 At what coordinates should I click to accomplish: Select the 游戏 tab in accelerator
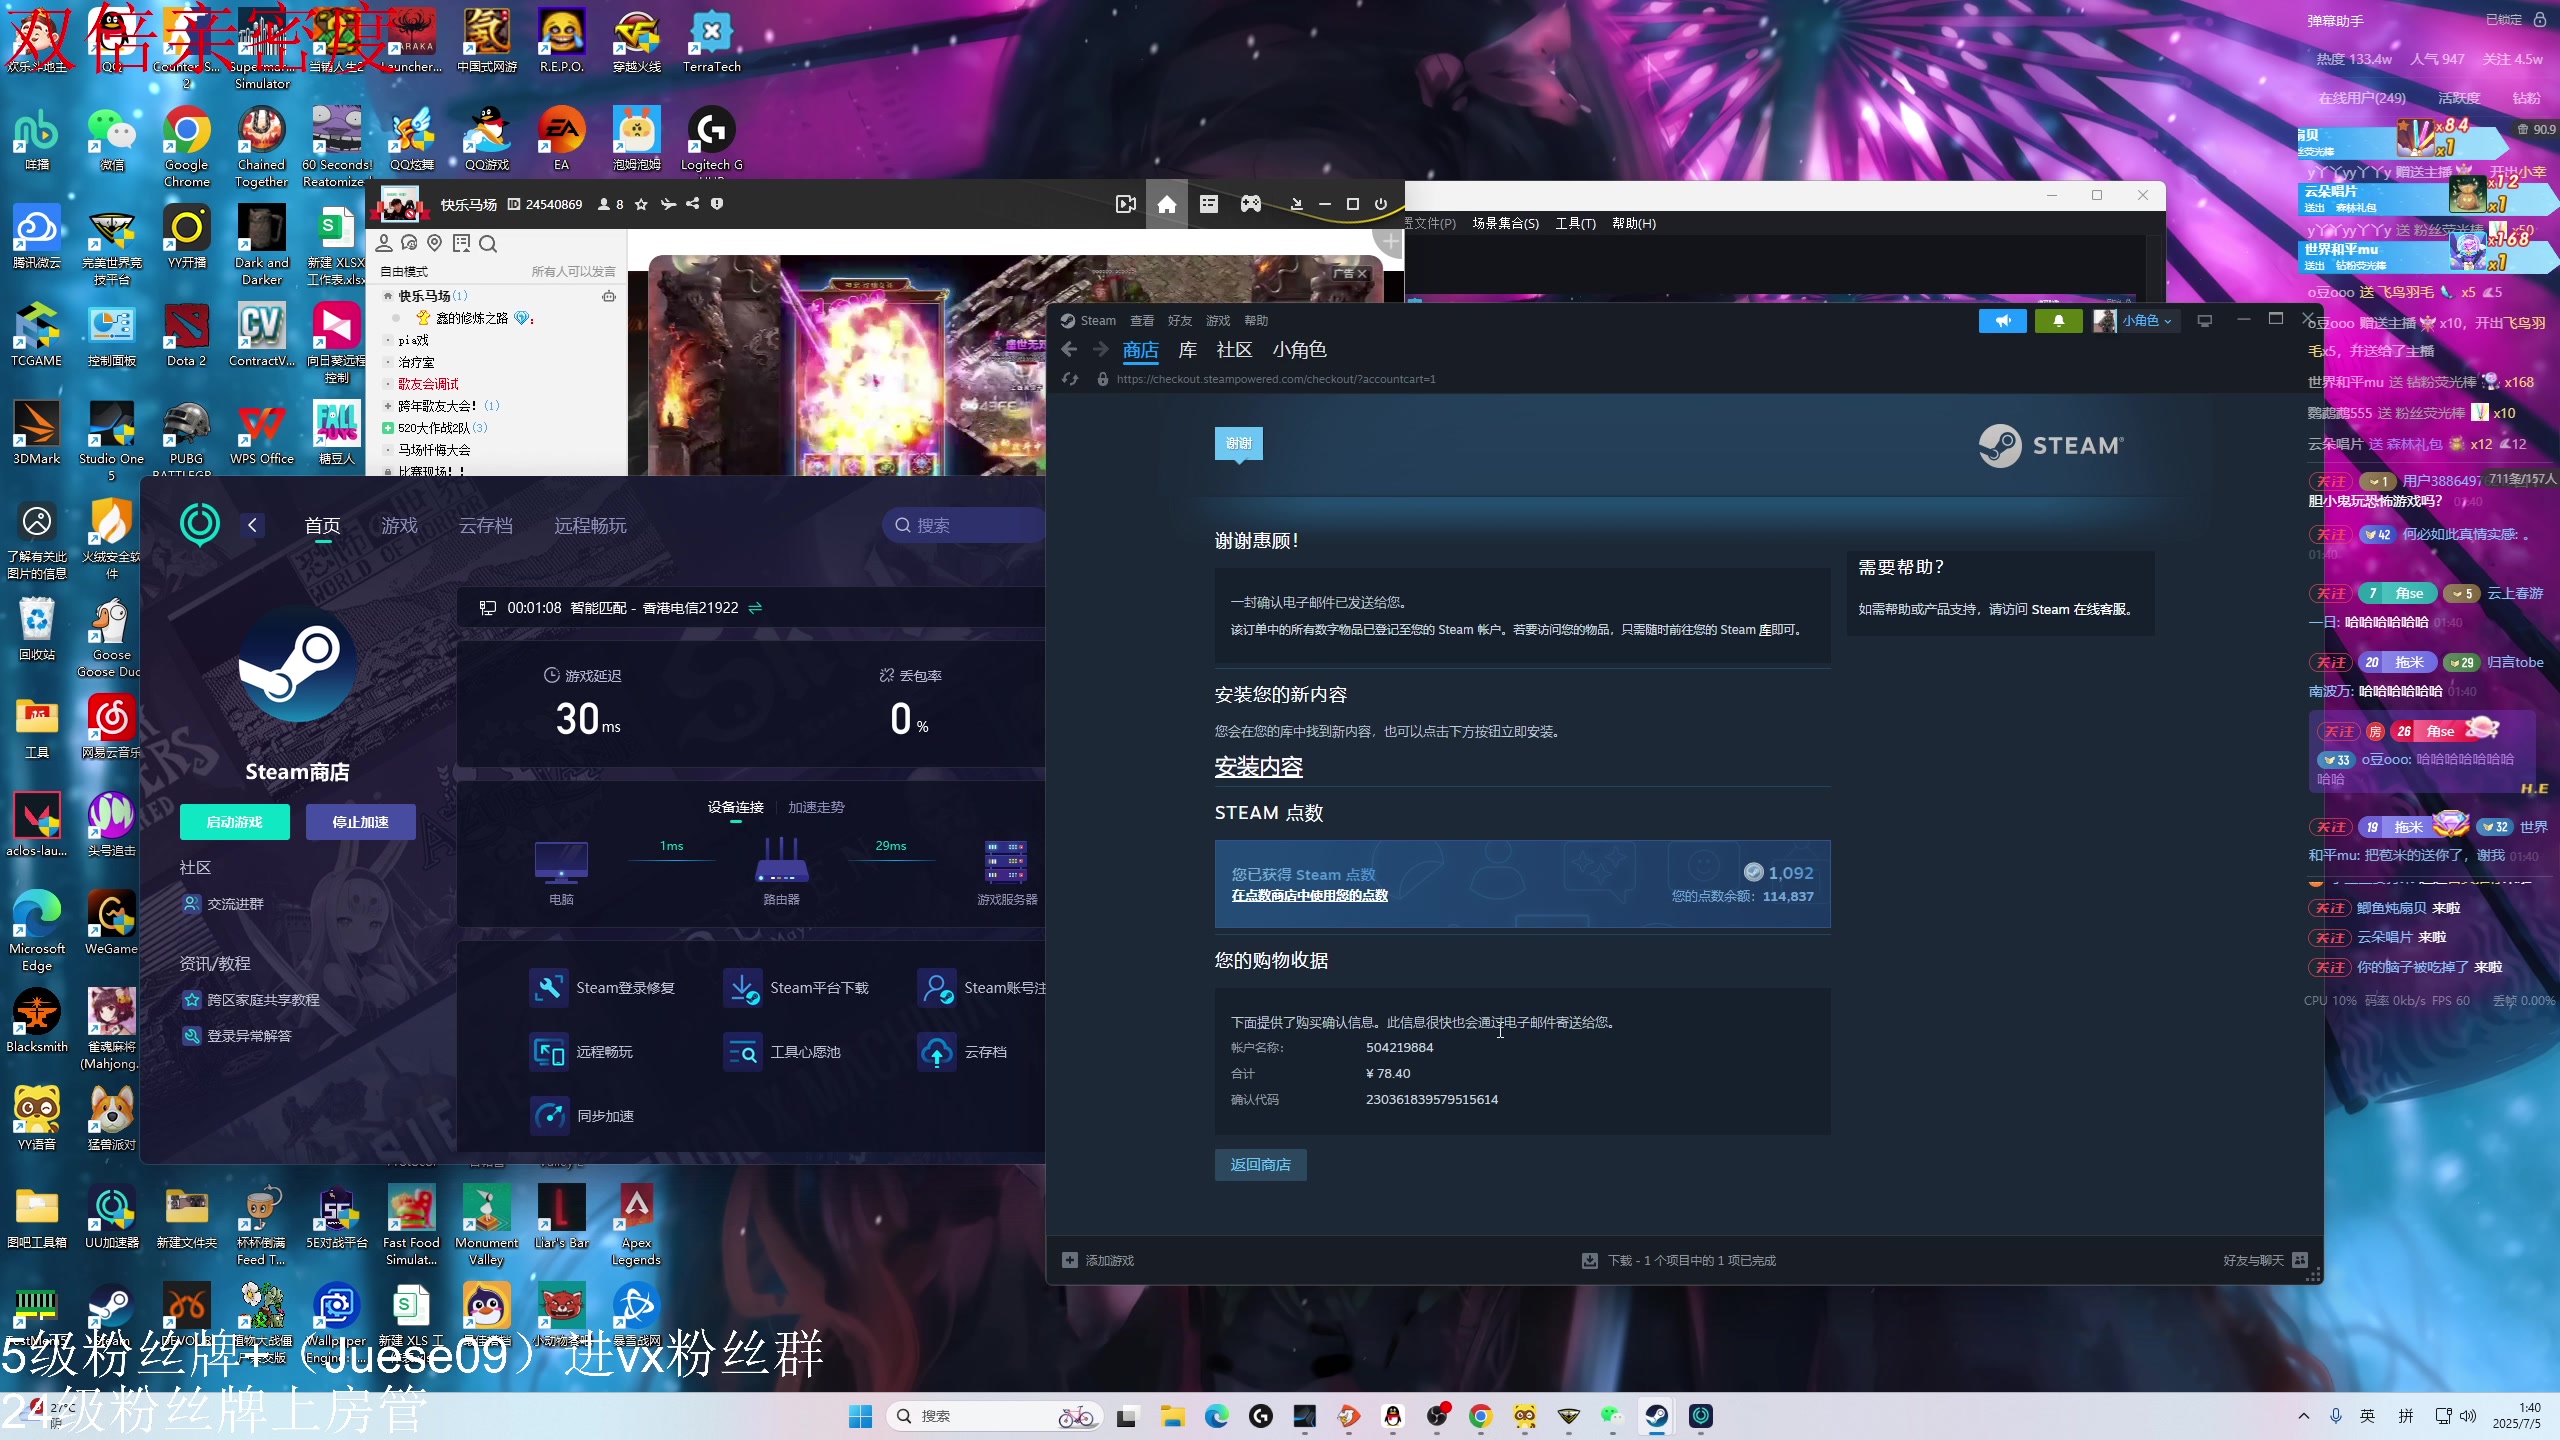[399, 526]
